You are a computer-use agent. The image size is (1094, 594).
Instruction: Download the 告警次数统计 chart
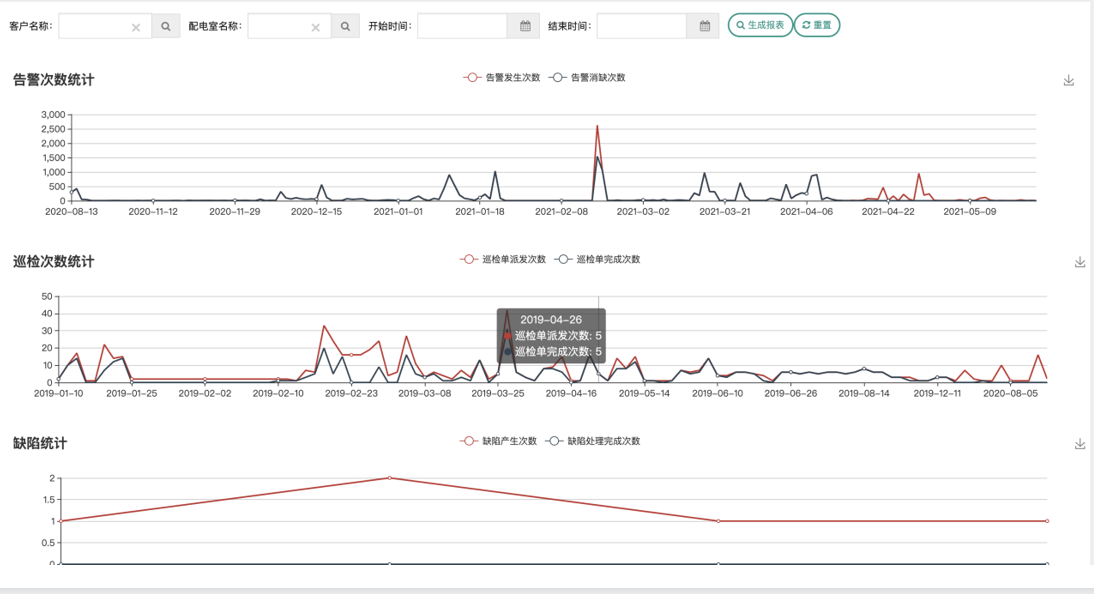[x=1068, y=81]
